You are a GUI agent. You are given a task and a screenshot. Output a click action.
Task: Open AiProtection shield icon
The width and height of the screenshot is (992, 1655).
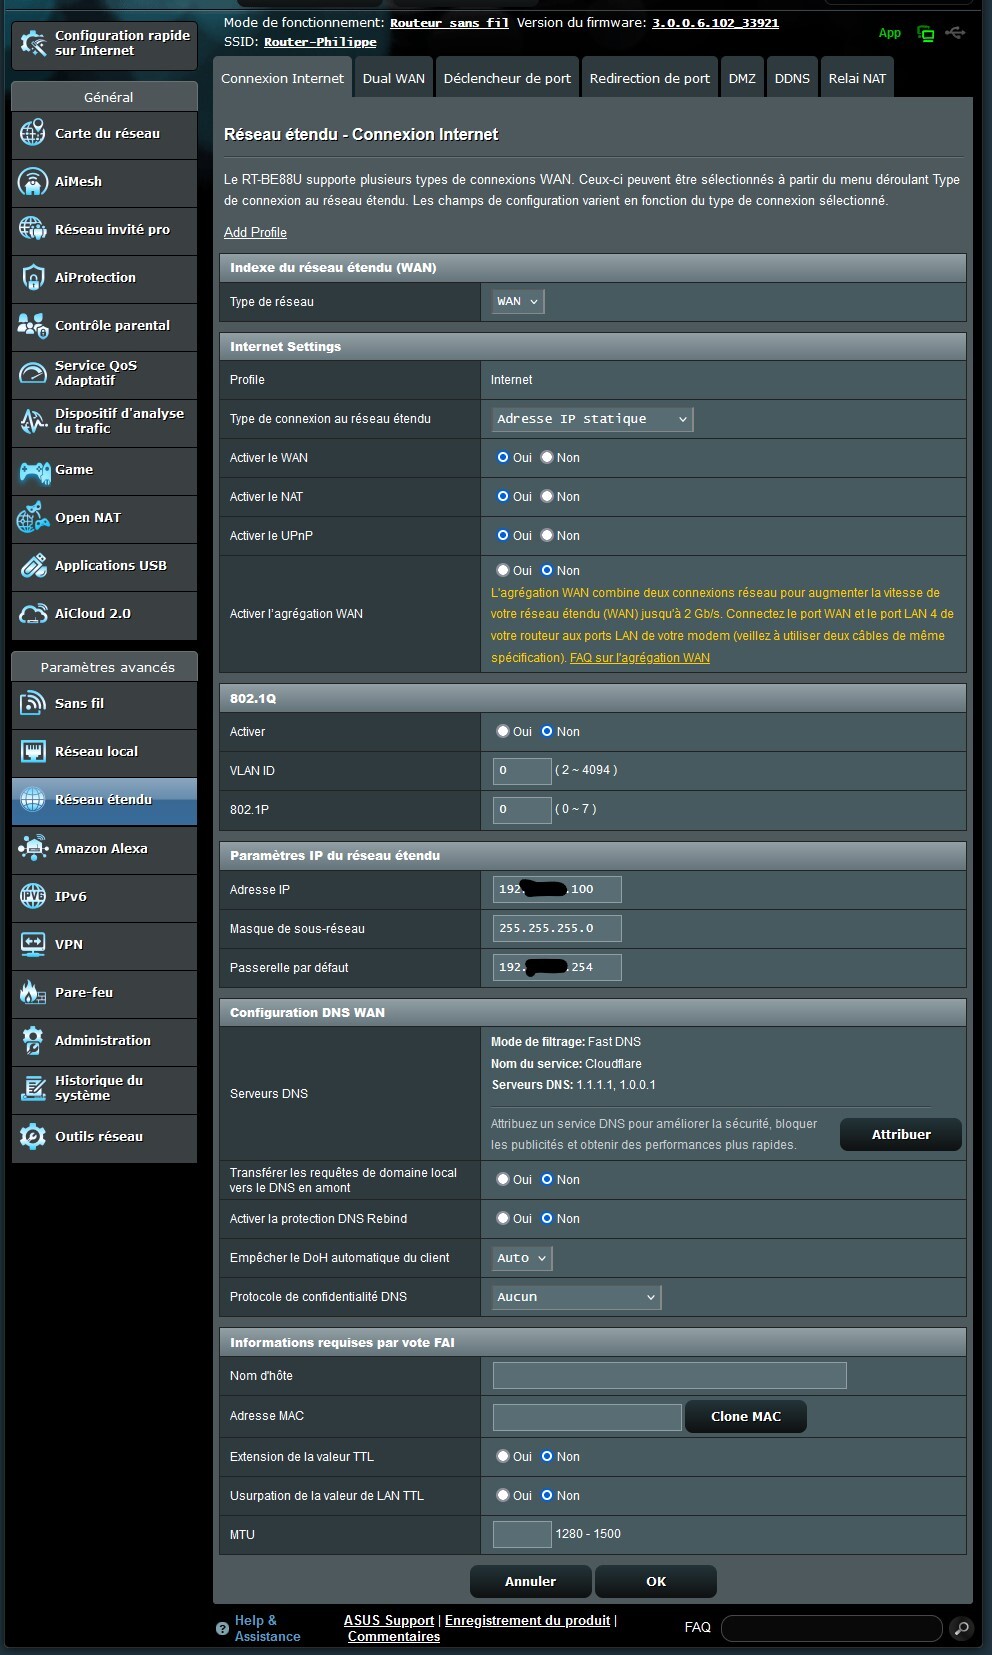33,277
